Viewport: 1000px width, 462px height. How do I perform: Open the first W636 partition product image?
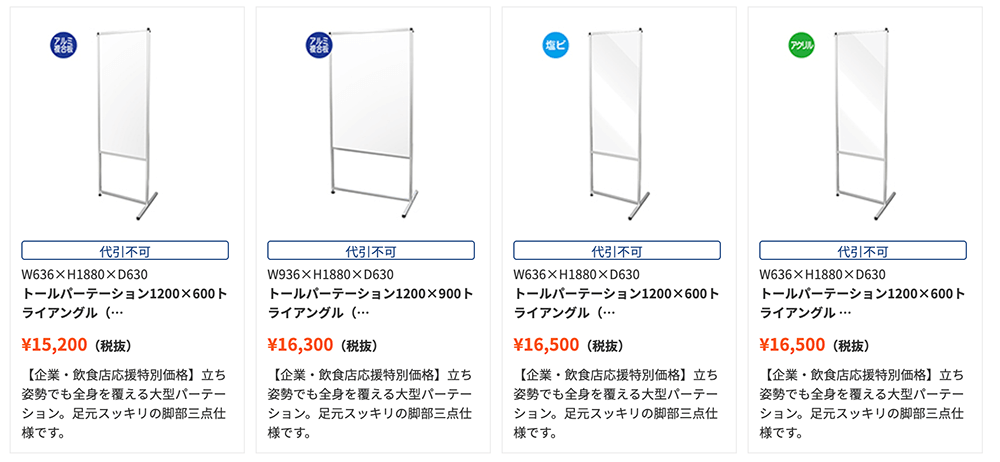pos(126,124)
